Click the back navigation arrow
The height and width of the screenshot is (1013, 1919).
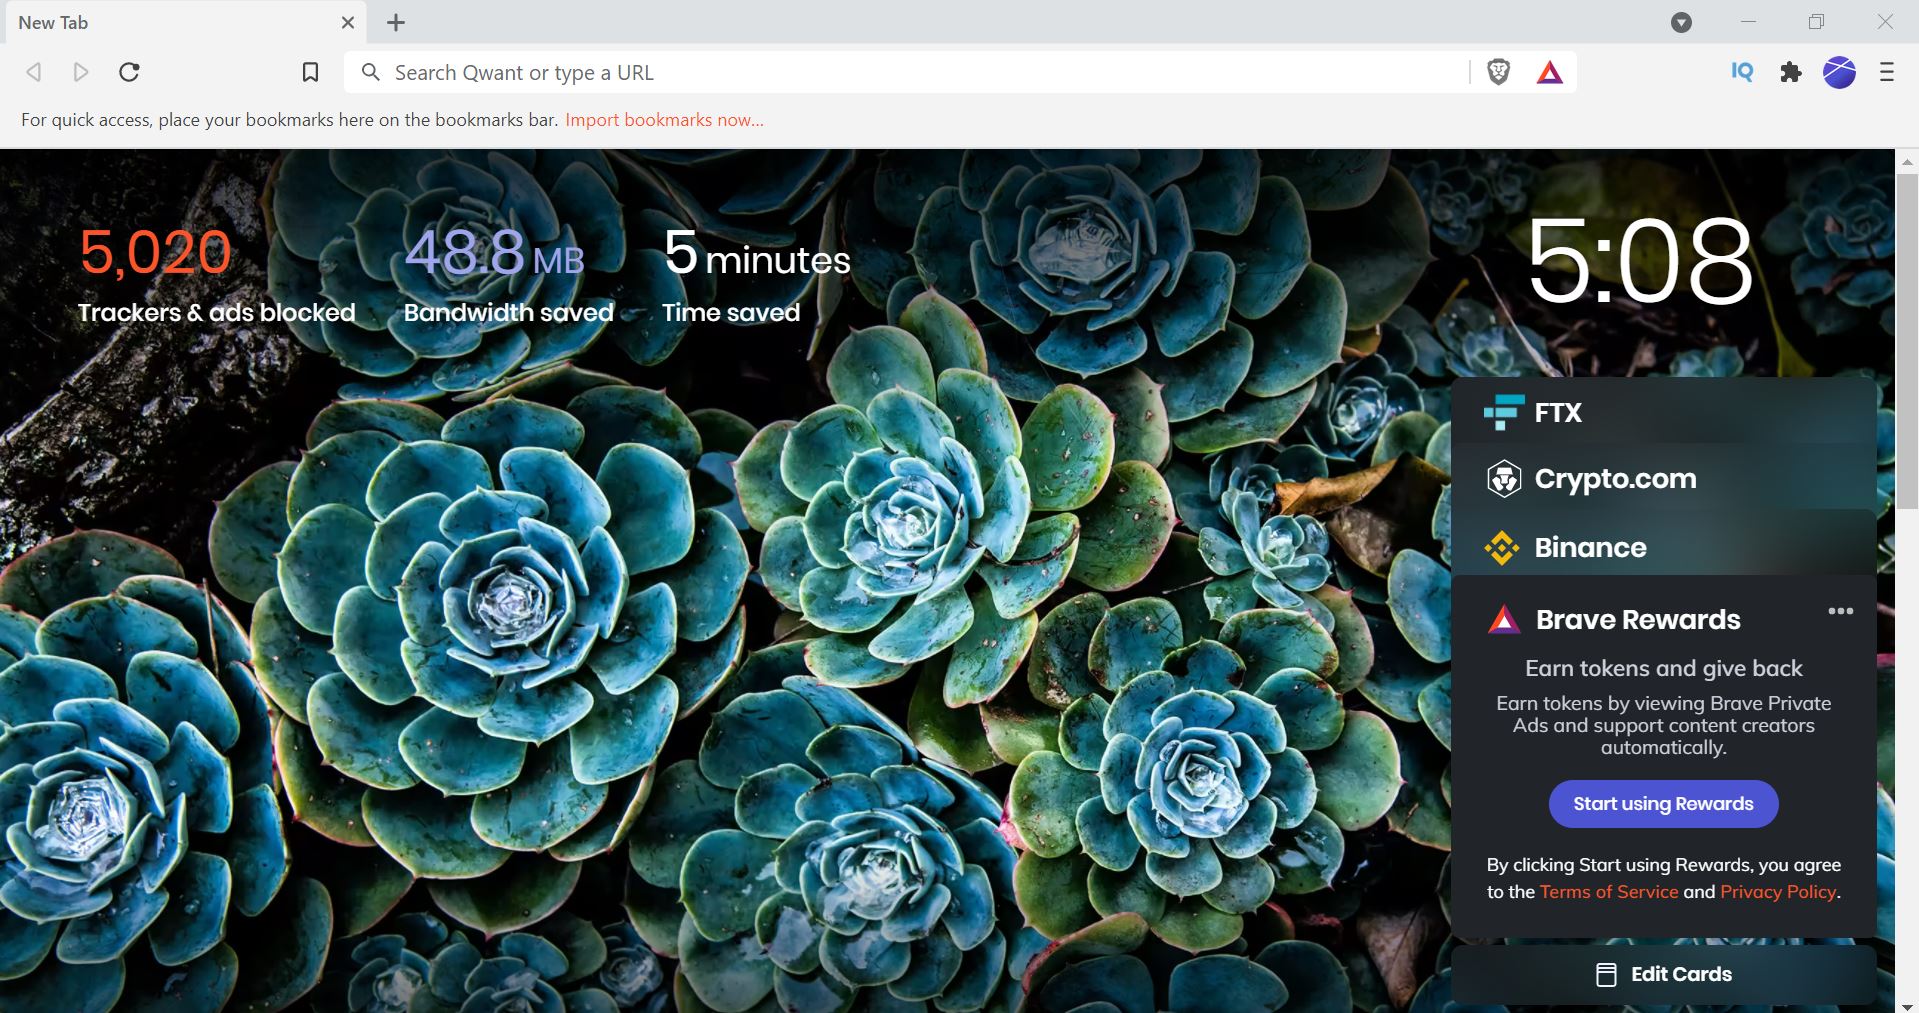[x=34, y=72]
